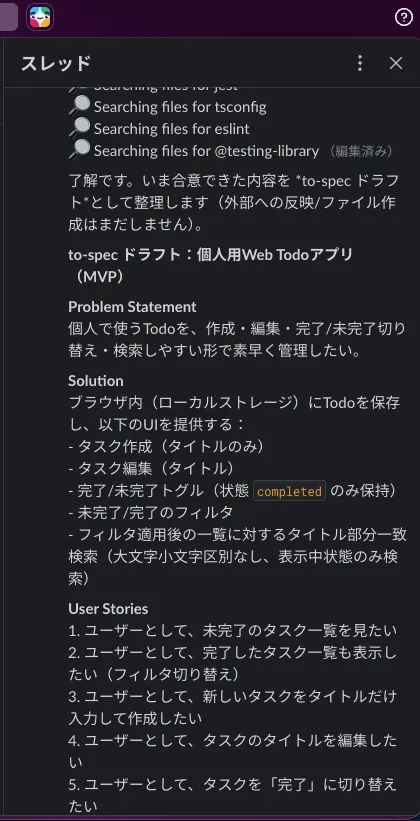
Task: Click user story 1 about 未完了のタスク一覧
Action: pyautogui.click(x=233, y=631)
